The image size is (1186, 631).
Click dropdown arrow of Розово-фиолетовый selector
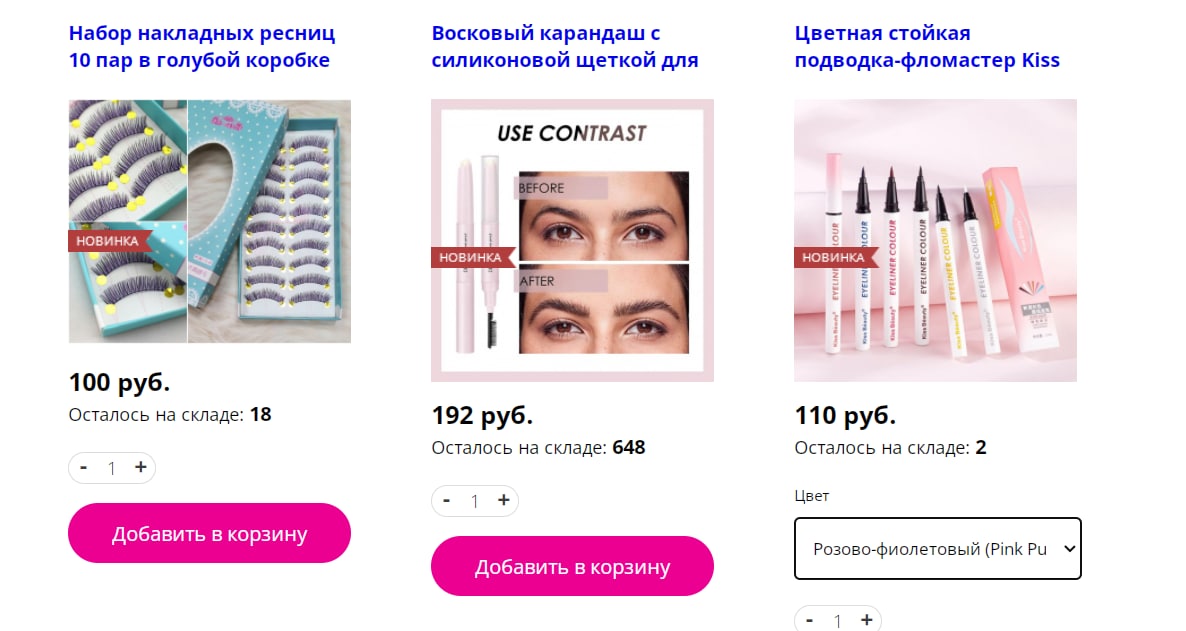tap(1069, 549)
